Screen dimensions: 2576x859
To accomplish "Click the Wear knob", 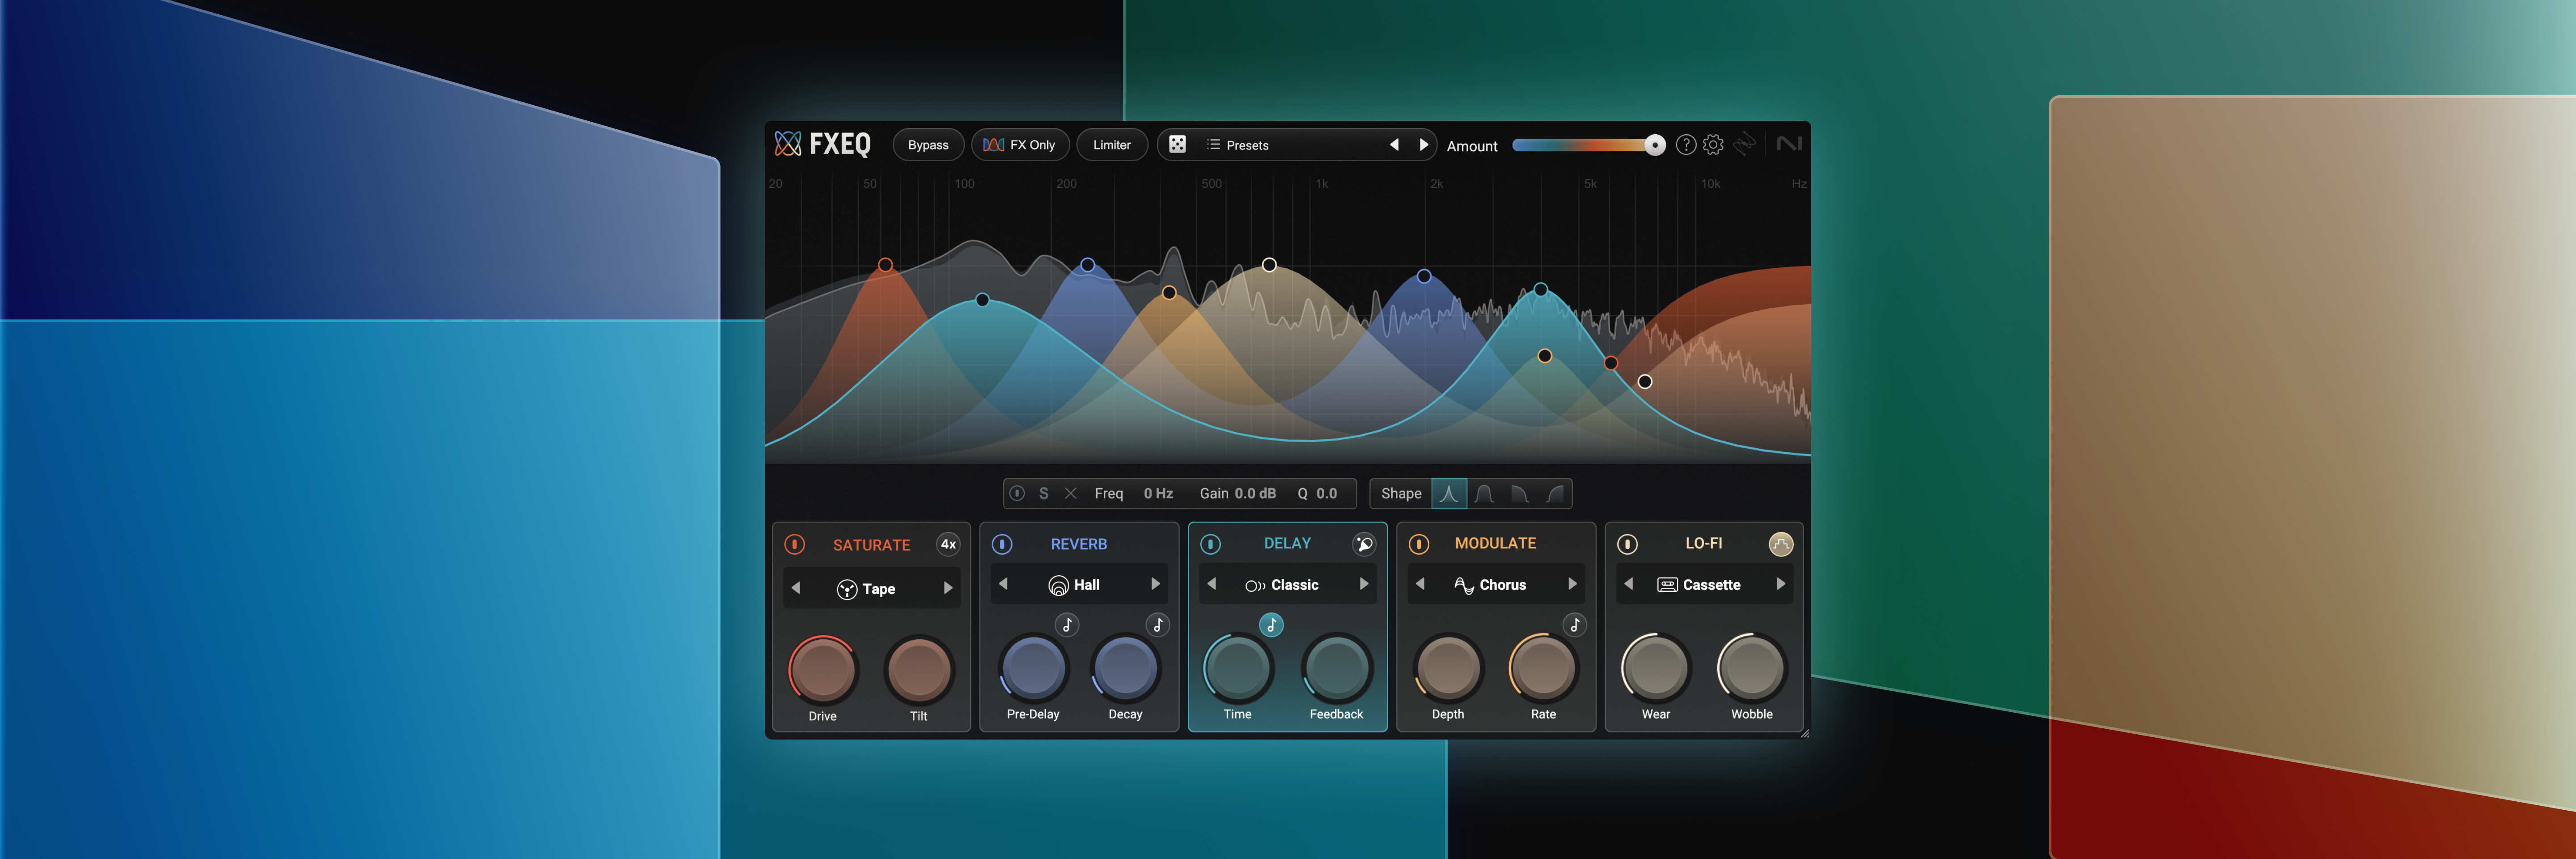I will [1656, 668].
